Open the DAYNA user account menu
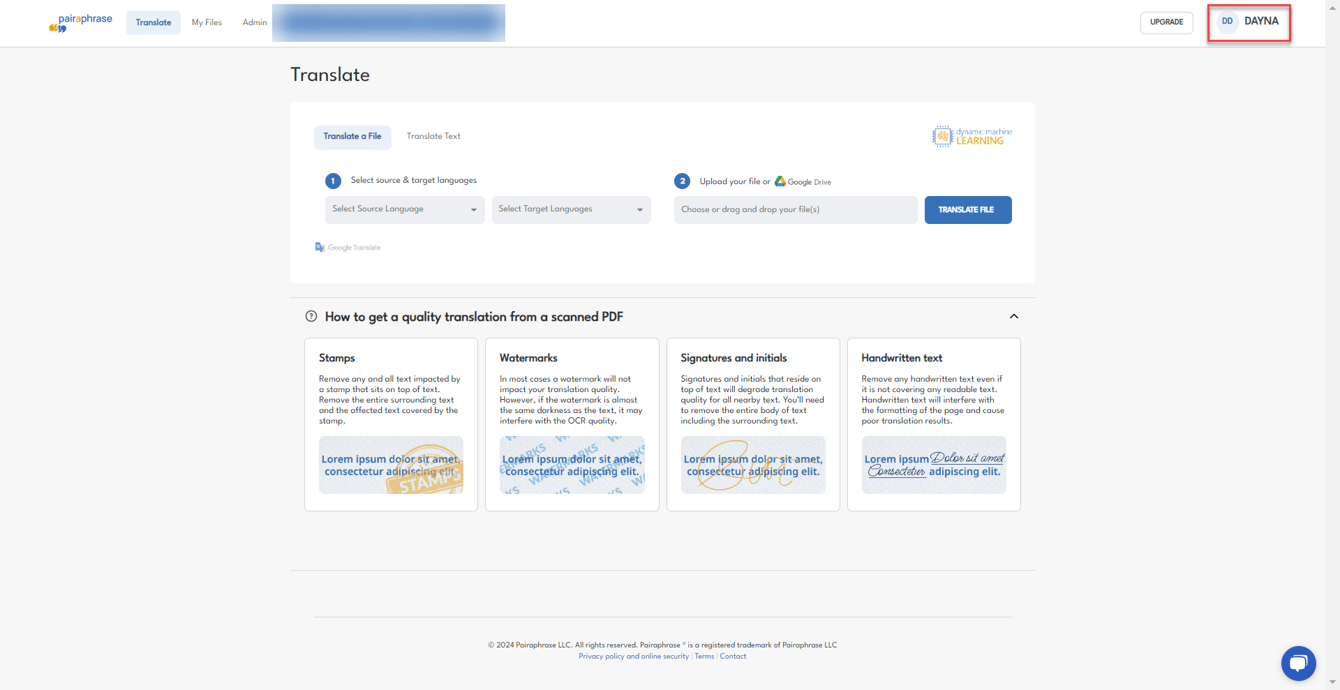 (x=1249, y=21)
